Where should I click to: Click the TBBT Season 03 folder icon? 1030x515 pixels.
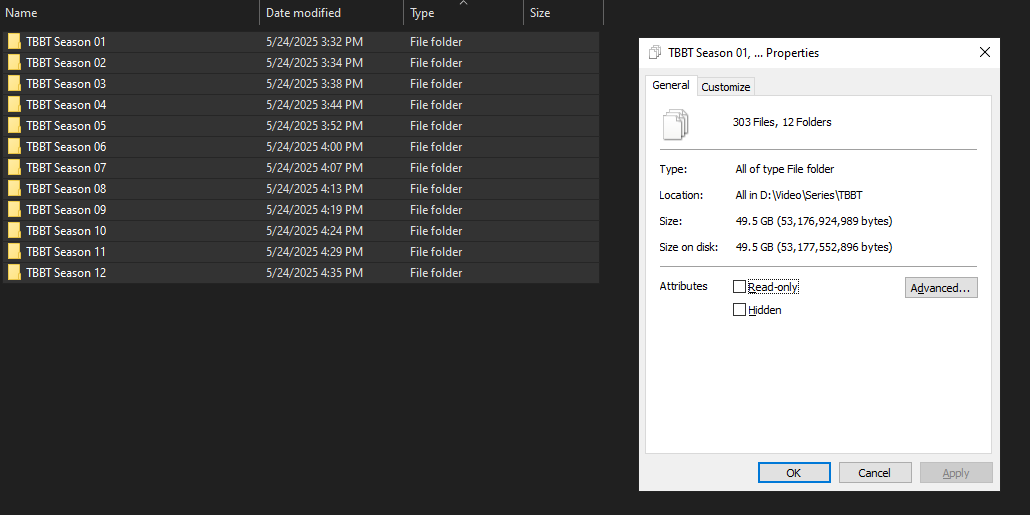[14, 84]
